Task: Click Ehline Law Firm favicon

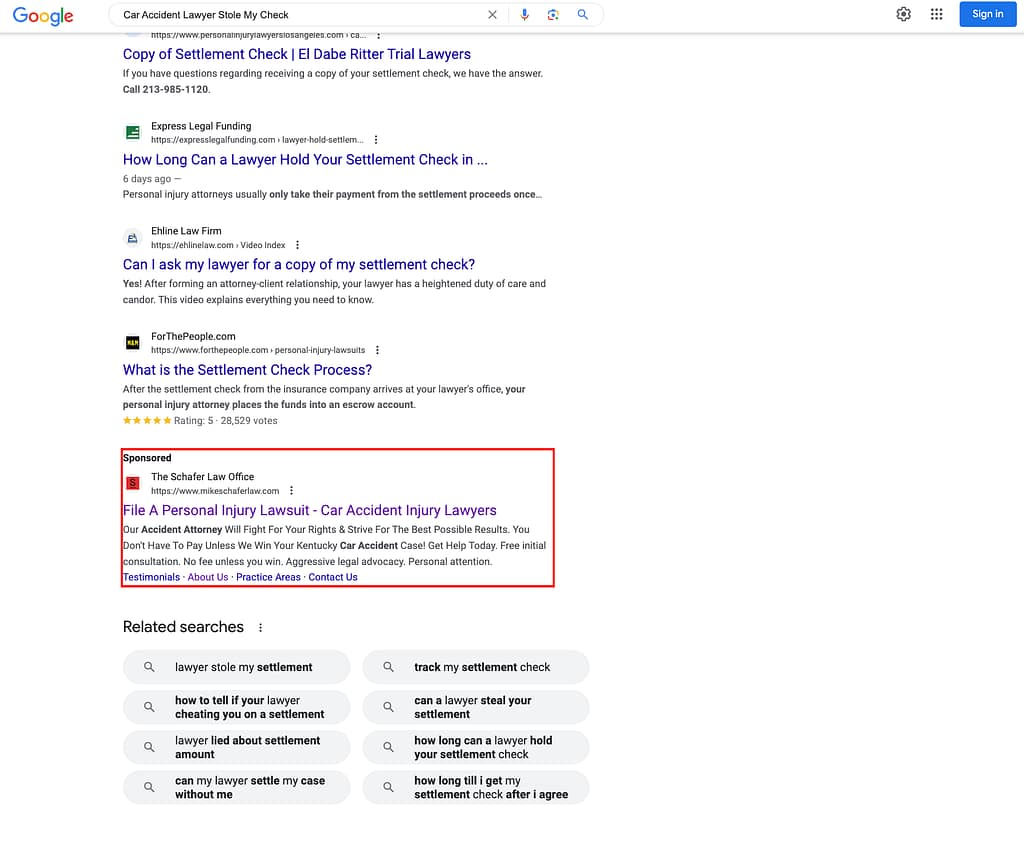Action: coord(133,238)
